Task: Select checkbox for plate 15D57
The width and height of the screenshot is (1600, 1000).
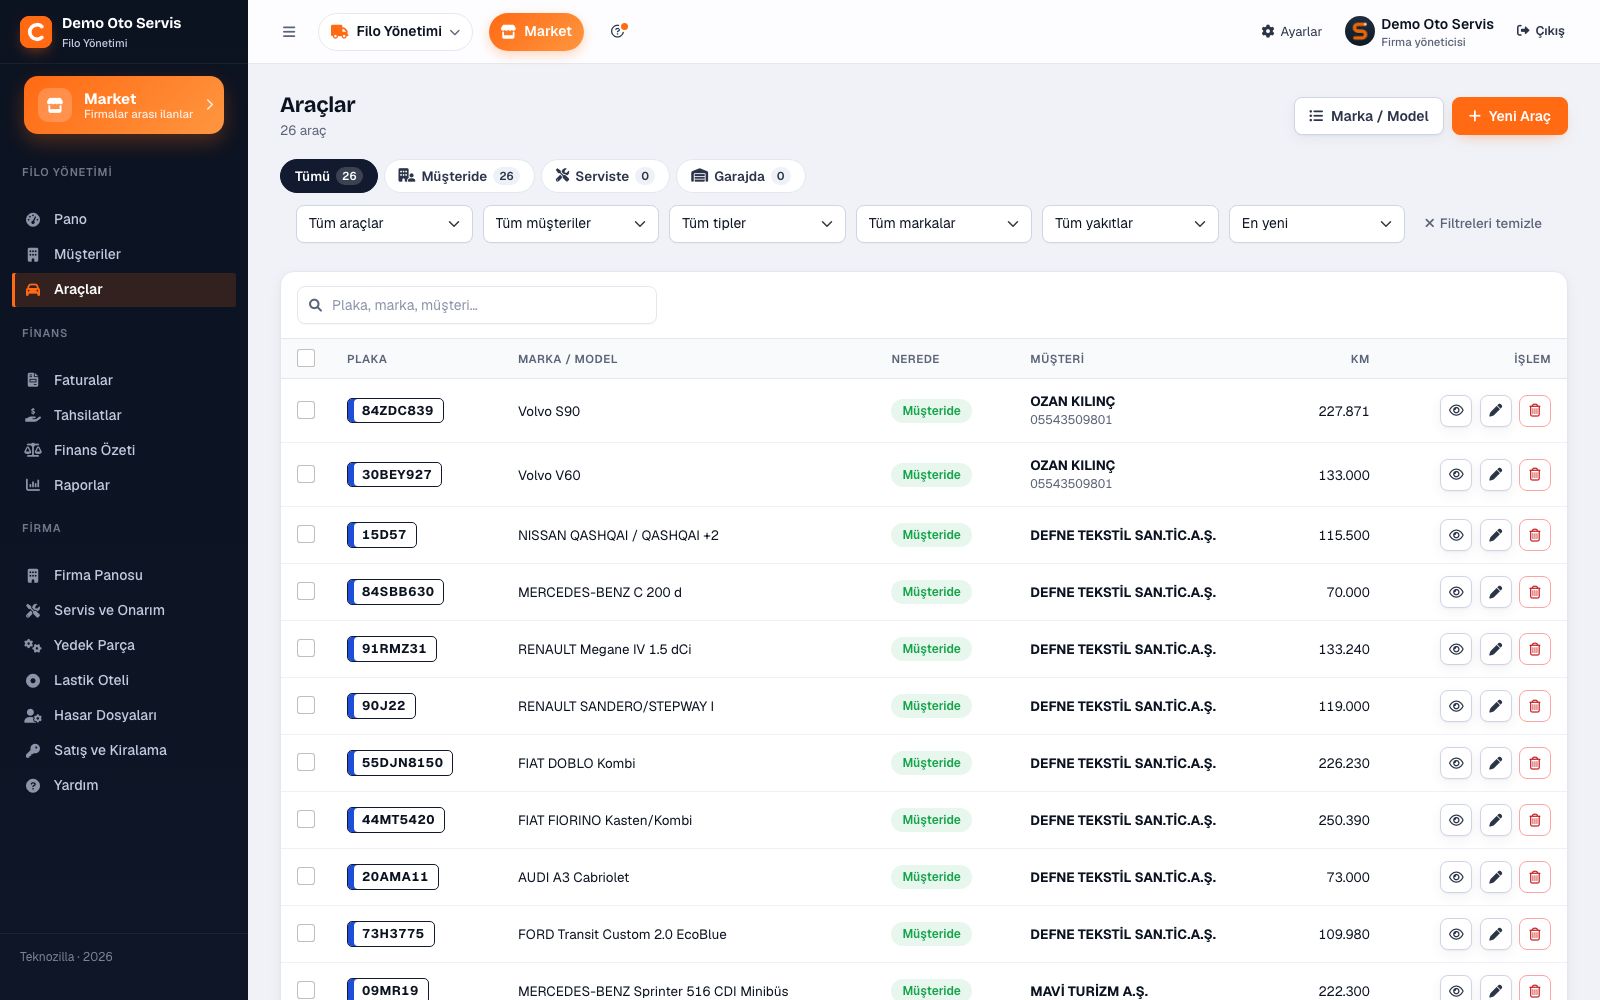Action: [306, 534]
